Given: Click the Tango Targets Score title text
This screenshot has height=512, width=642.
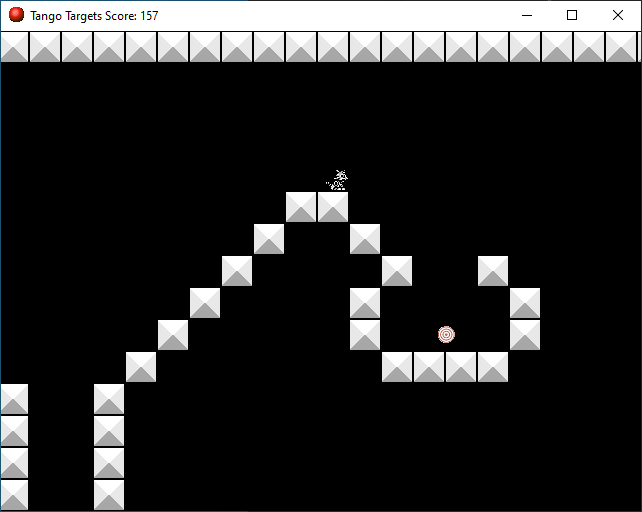Looking at the screenshot, I should (x=94, y=16).
